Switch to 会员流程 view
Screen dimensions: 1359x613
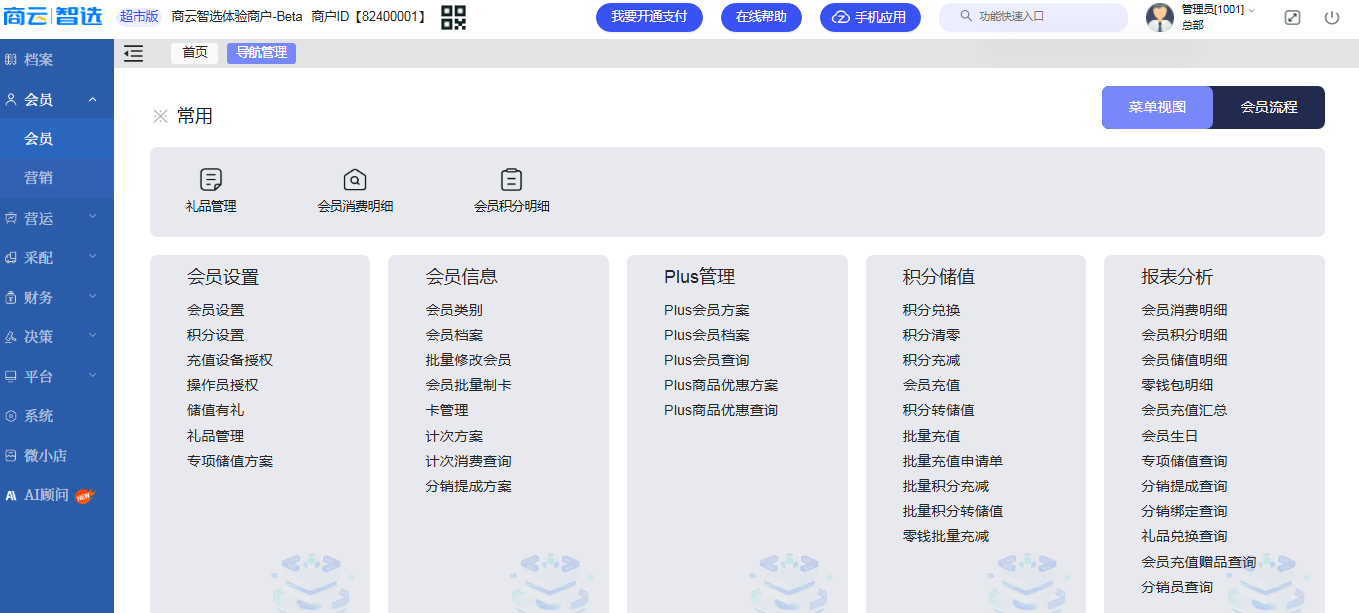pos(1269,107)
